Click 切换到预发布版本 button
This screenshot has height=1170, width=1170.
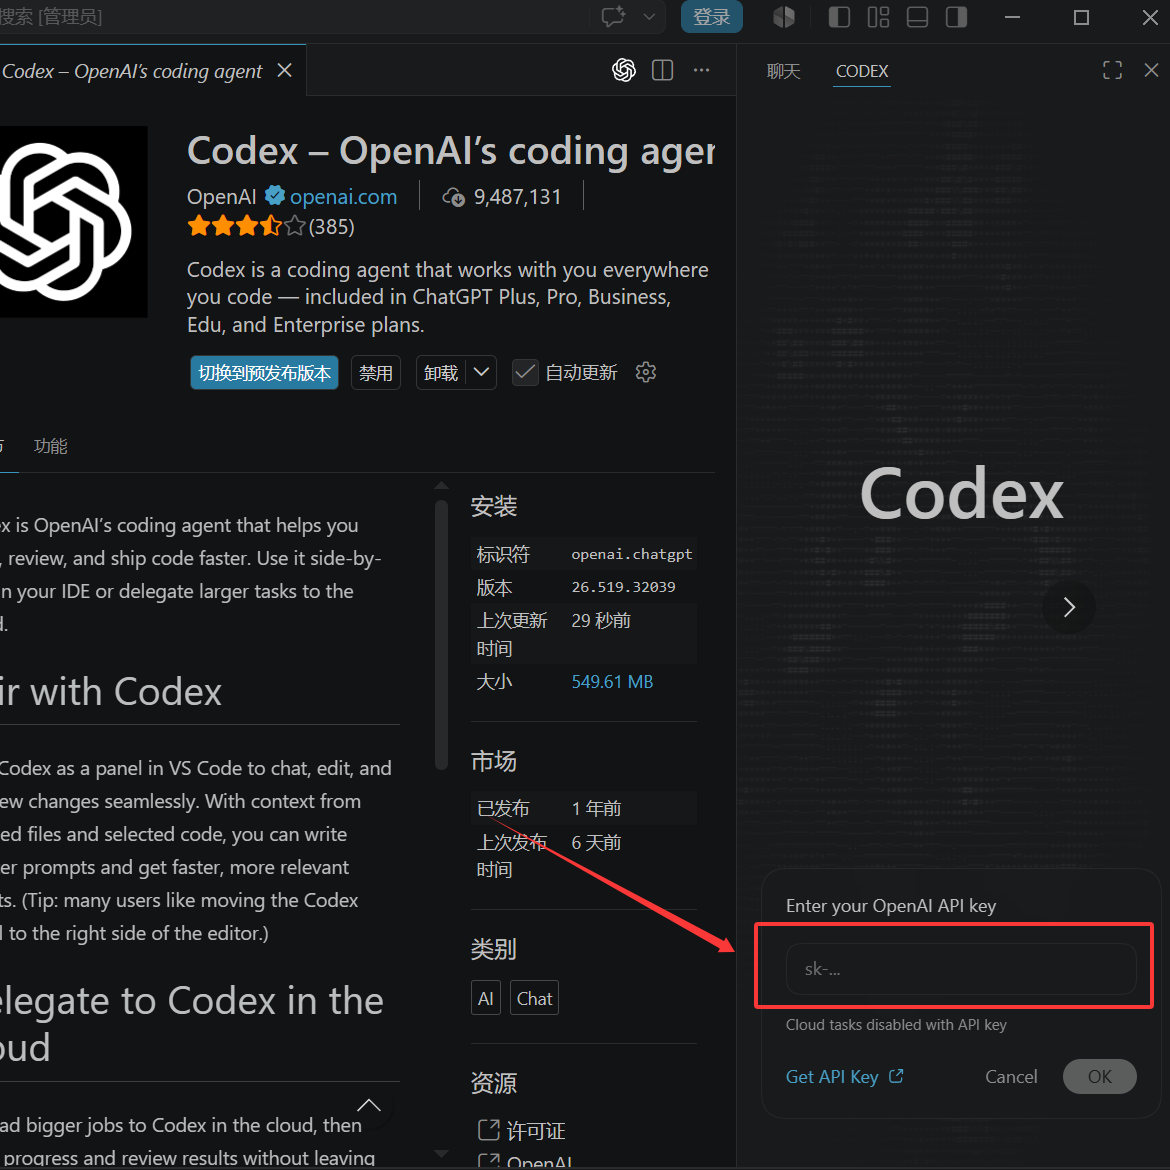pos(264,372)
